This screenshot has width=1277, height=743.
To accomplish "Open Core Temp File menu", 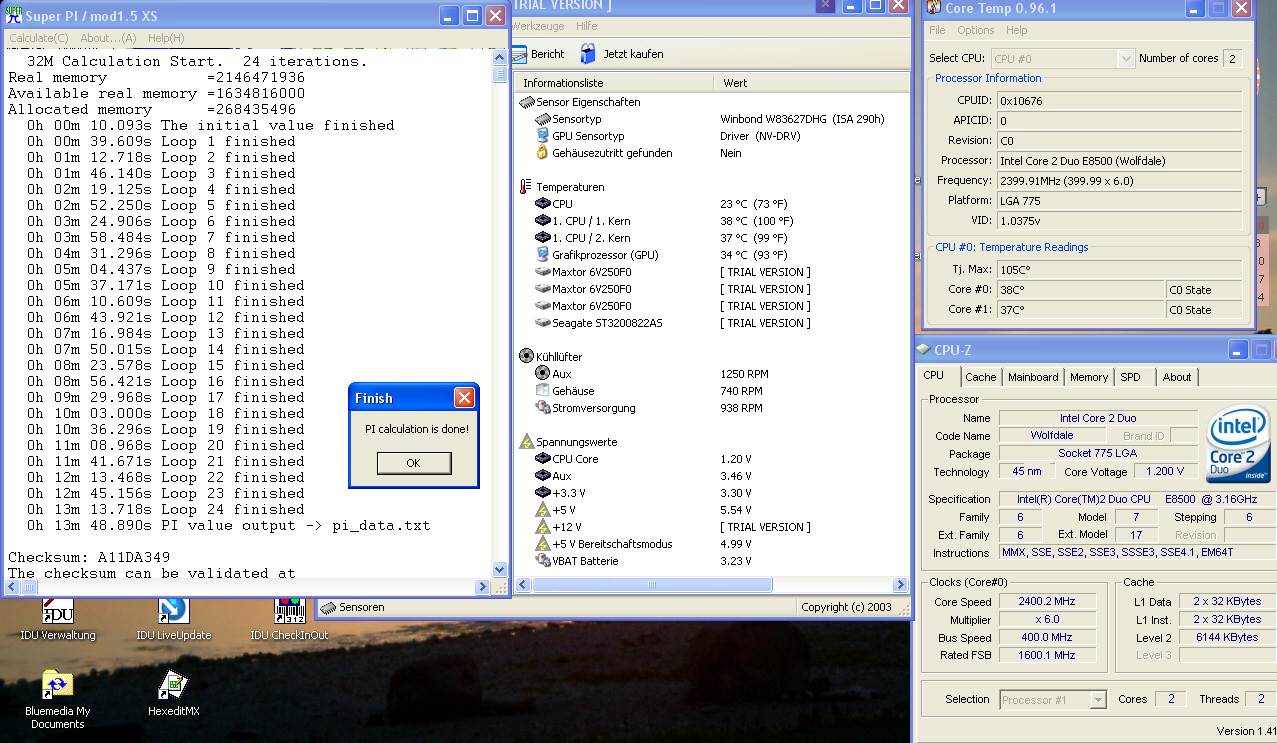I will click(x=937, y=30).
